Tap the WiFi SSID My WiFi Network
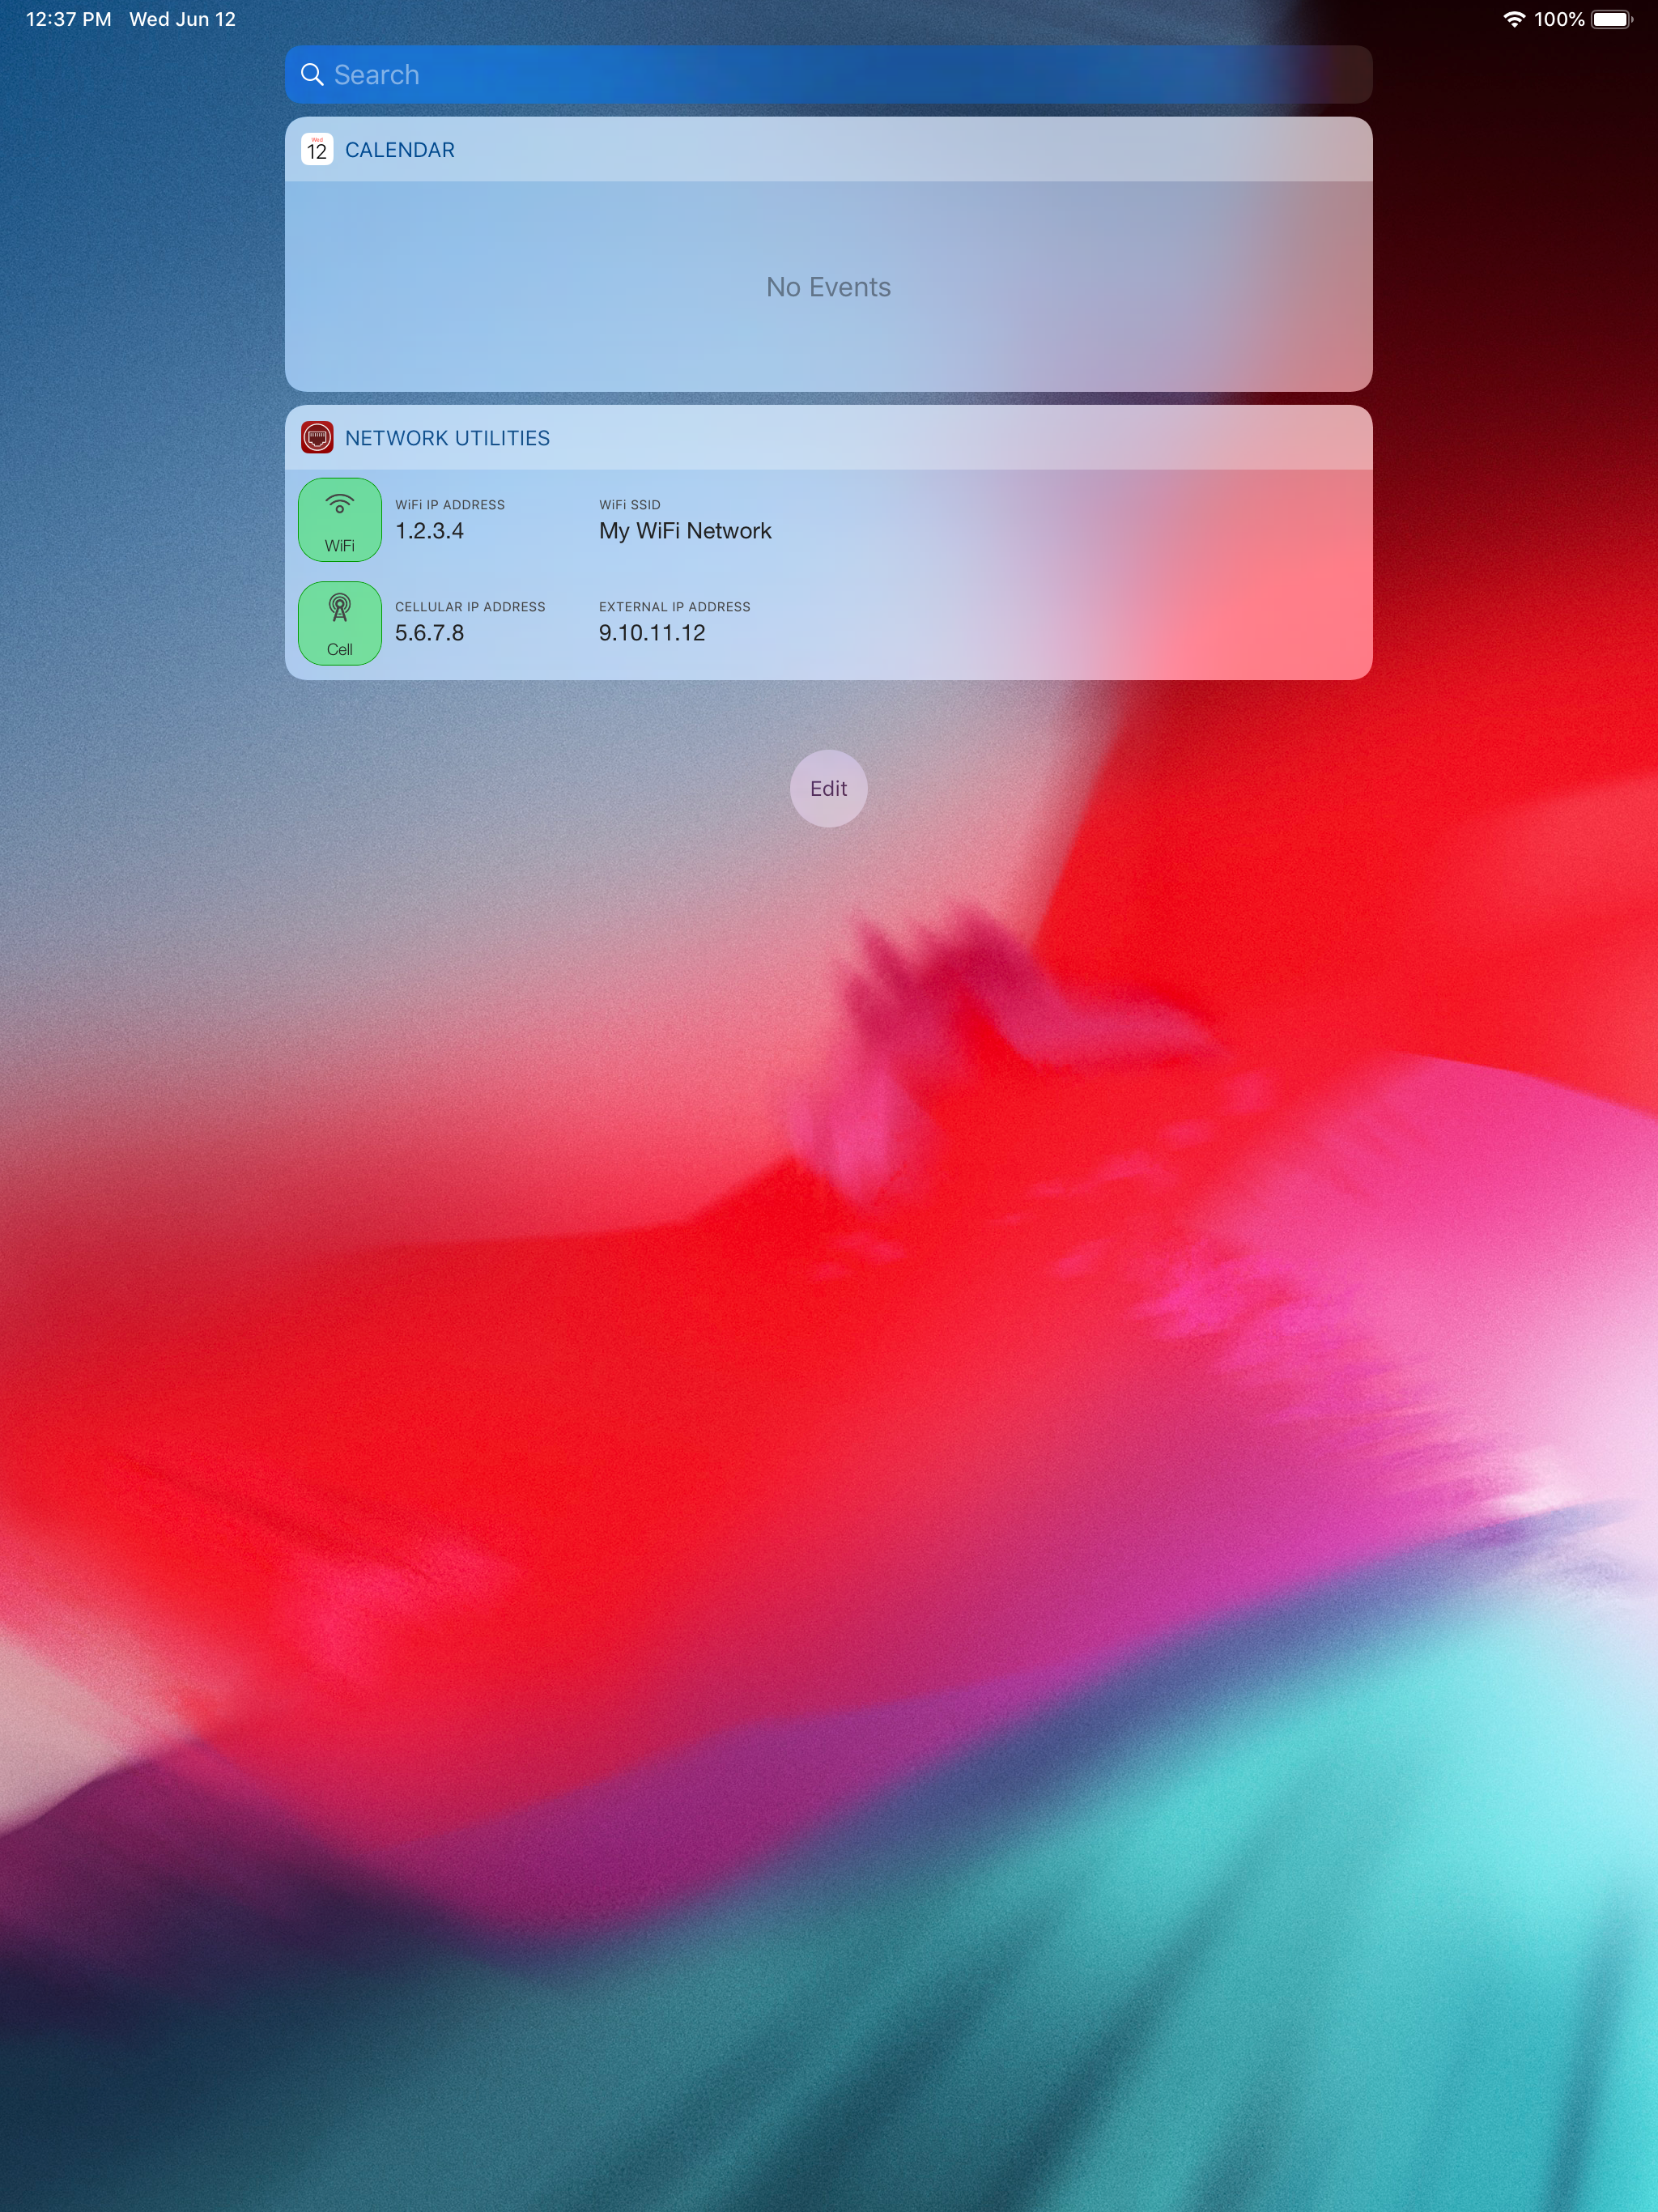The image size is (1658, 2212). click(685, 531)
